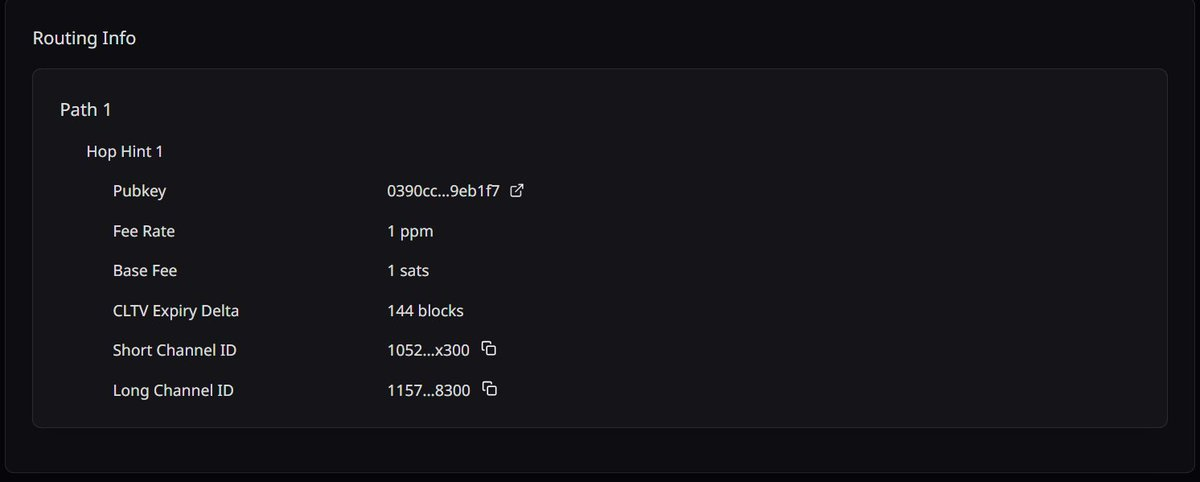Click the Pubkey field label

click(139, 191)
